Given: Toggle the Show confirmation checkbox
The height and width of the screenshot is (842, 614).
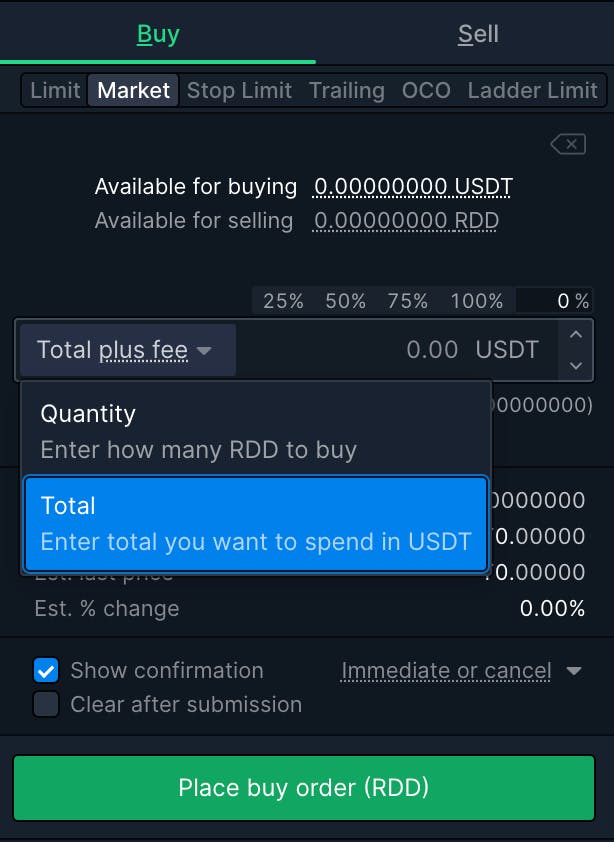Looking at the screenshot, I should point(46,670).
